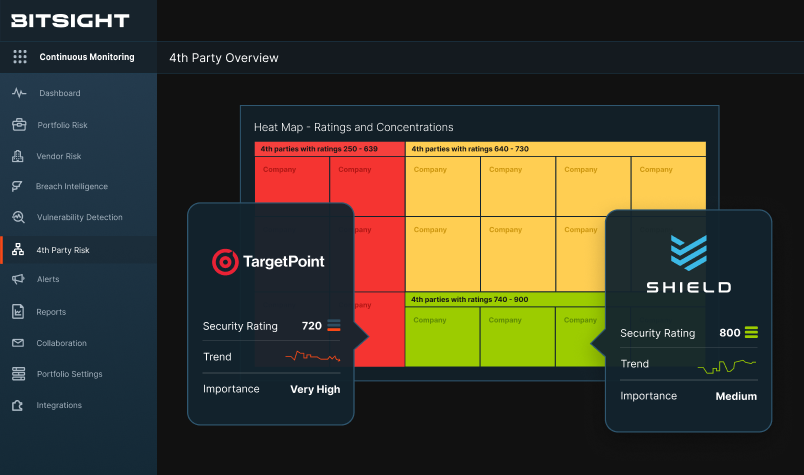Click the TargetPoint company name
The height and width of the screenshot is (475, 804).
(x=284, y=262)
